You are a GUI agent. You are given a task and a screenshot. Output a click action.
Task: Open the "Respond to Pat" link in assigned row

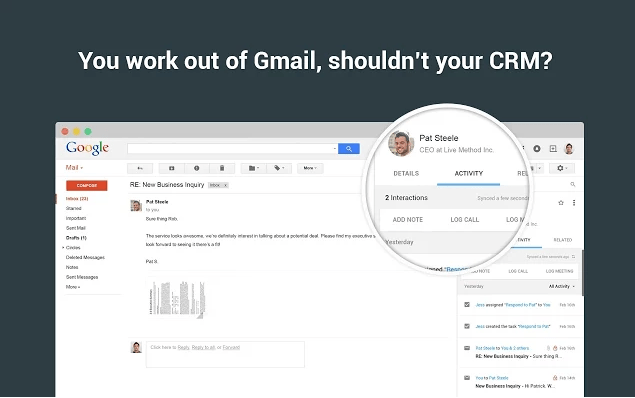(521, 305)
